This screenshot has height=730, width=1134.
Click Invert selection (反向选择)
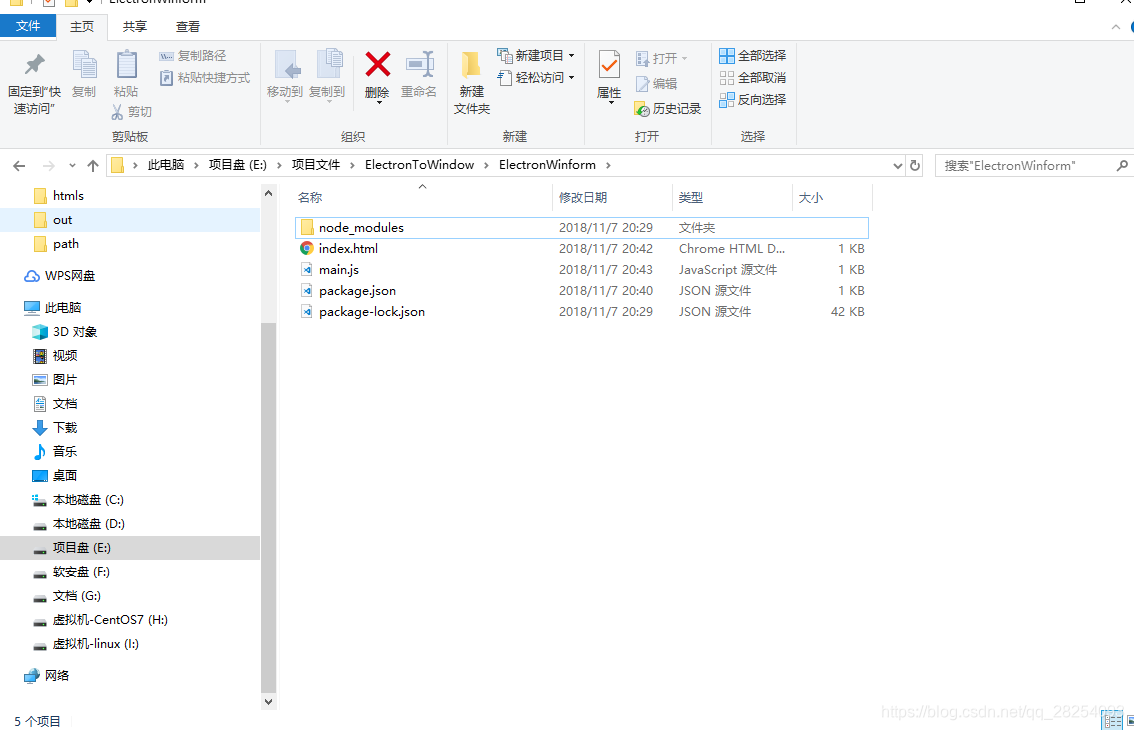click(x=753, y=99)
